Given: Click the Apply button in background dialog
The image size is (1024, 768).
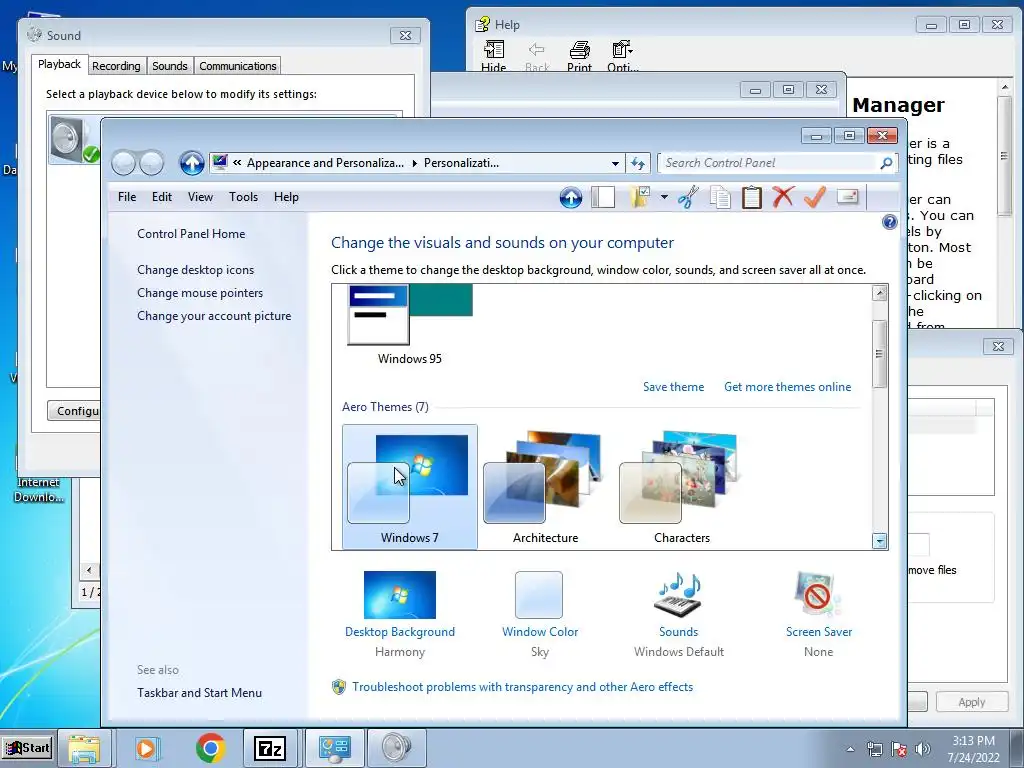Looking at the screenshot, I should click(972, 702).
